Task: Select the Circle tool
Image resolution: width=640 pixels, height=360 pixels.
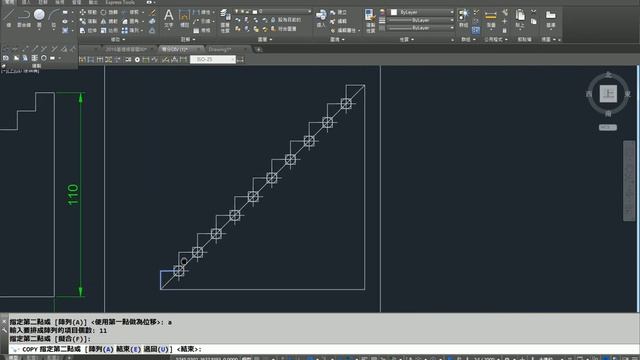Action: pyautogui.click(x=39, y=15)
